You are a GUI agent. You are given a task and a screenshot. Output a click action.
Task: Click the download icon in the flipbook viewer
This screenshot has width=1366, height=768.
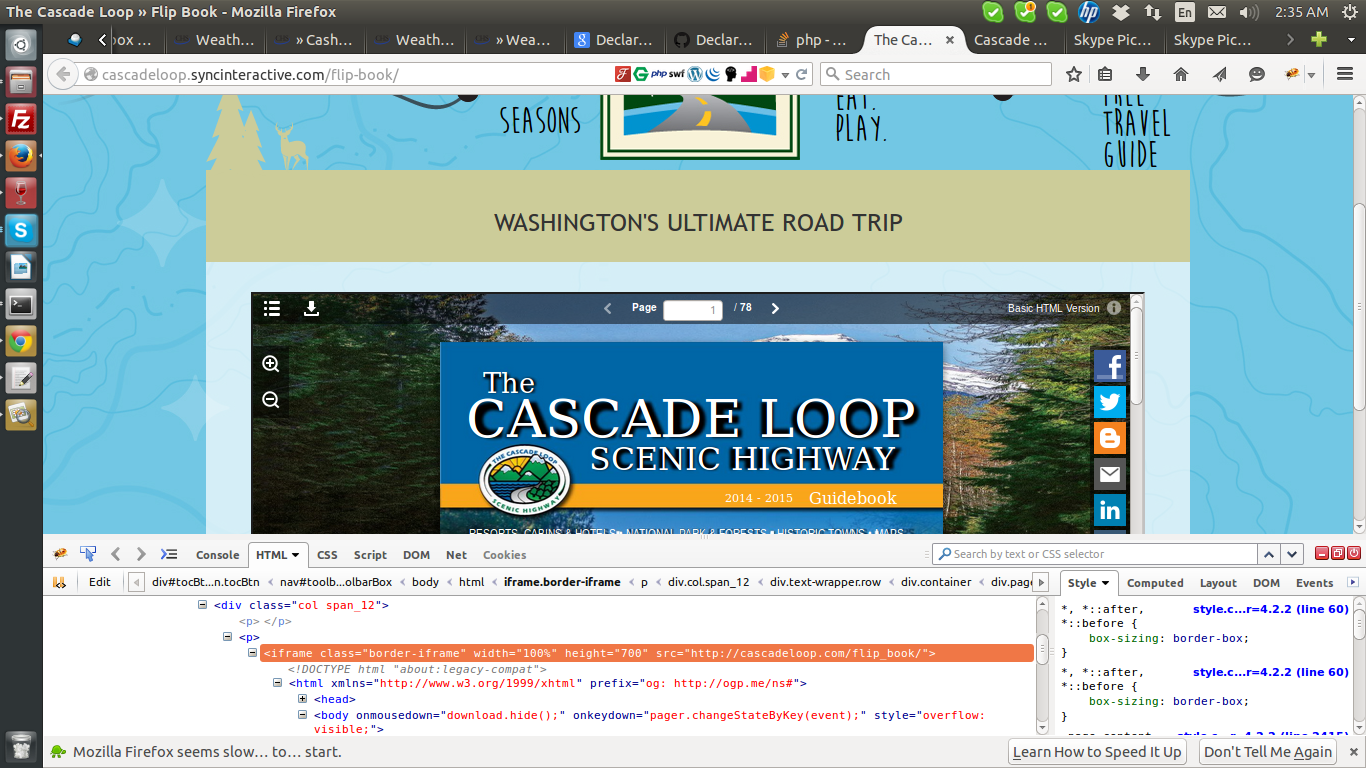tap(311, 310)
